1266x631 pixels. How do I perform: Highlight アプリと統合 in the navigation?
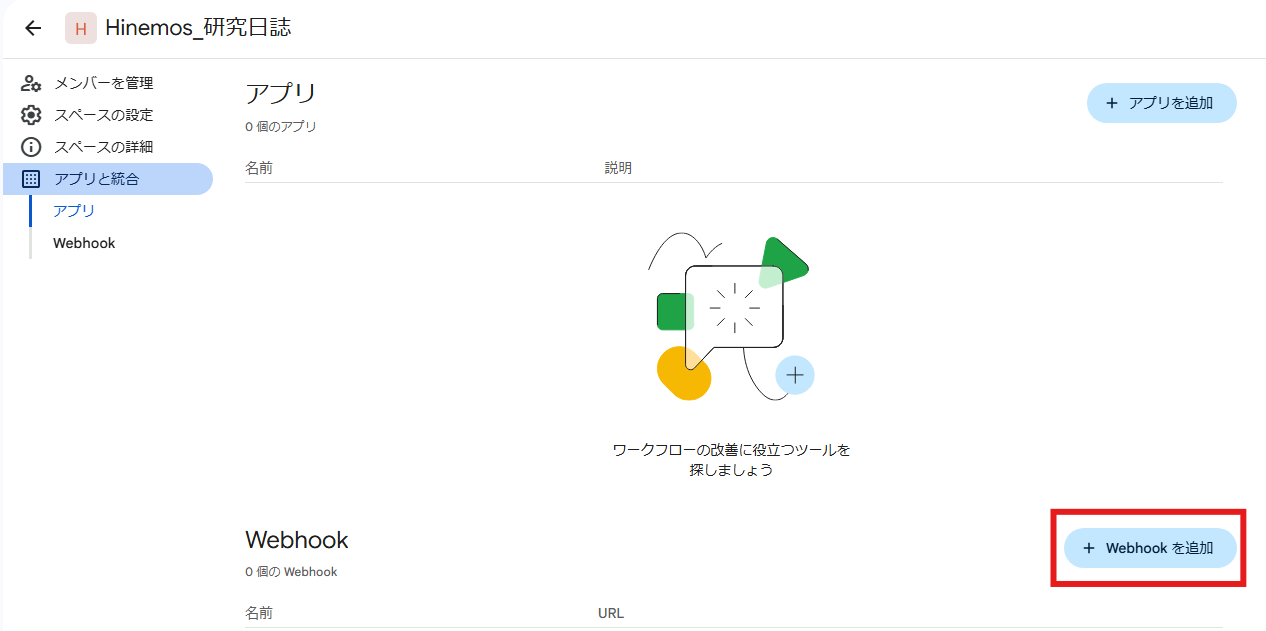coord(100,179)
